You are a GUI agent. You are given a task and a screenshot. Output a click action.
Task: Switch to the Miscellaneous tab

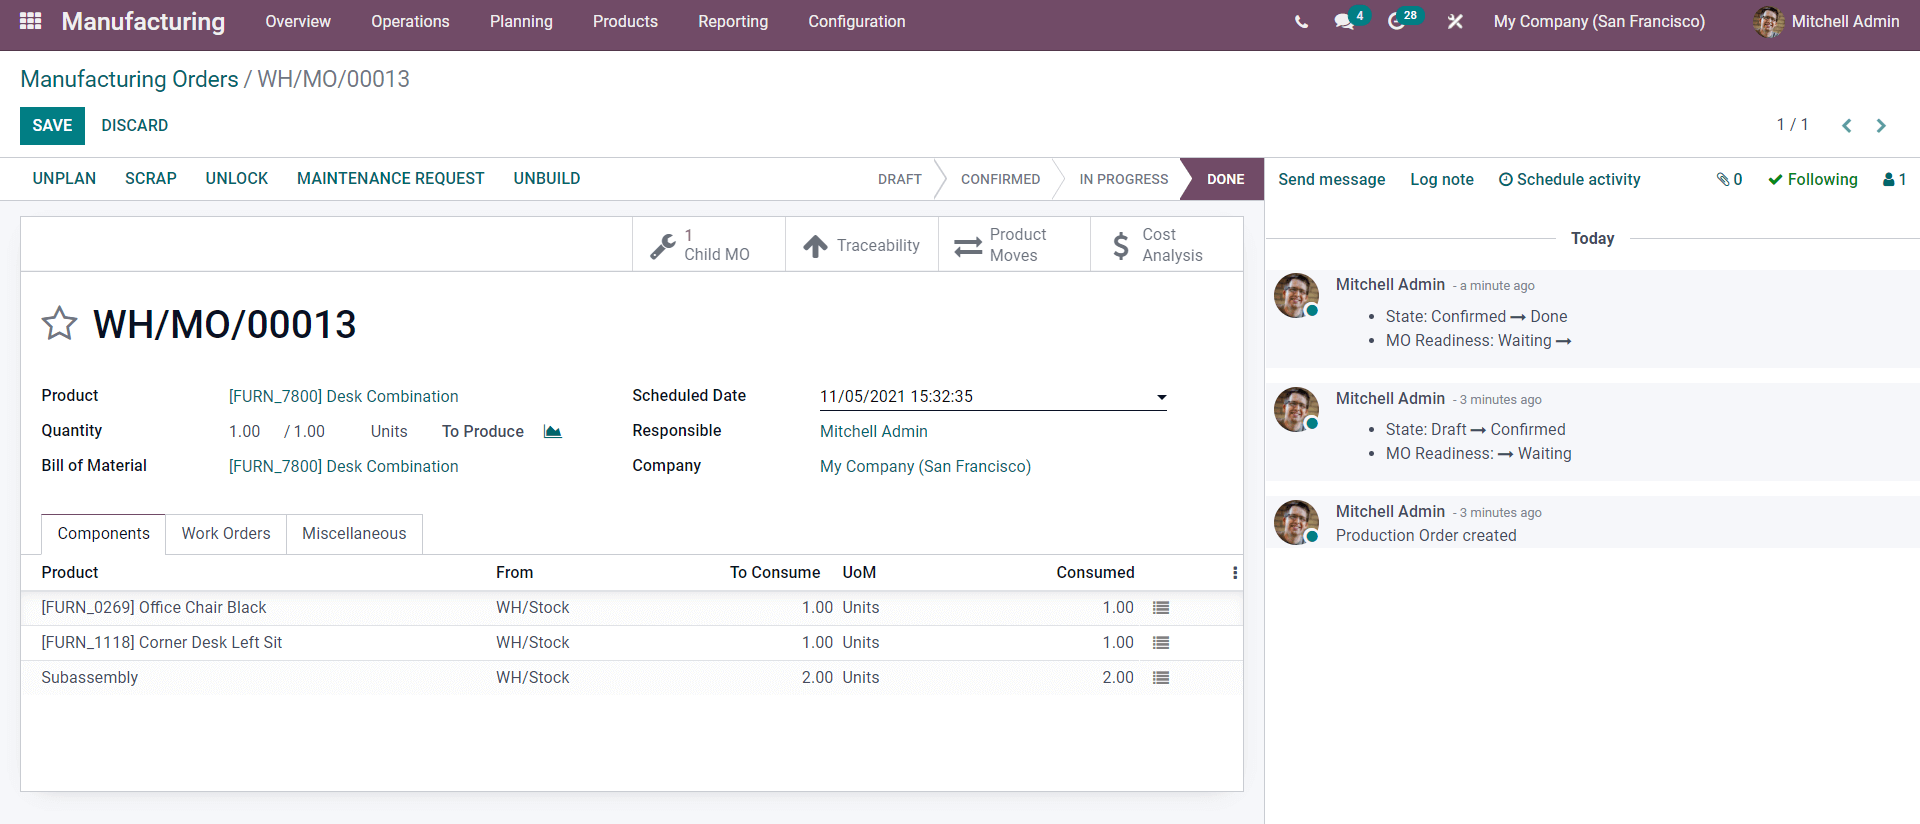(354, 534)
